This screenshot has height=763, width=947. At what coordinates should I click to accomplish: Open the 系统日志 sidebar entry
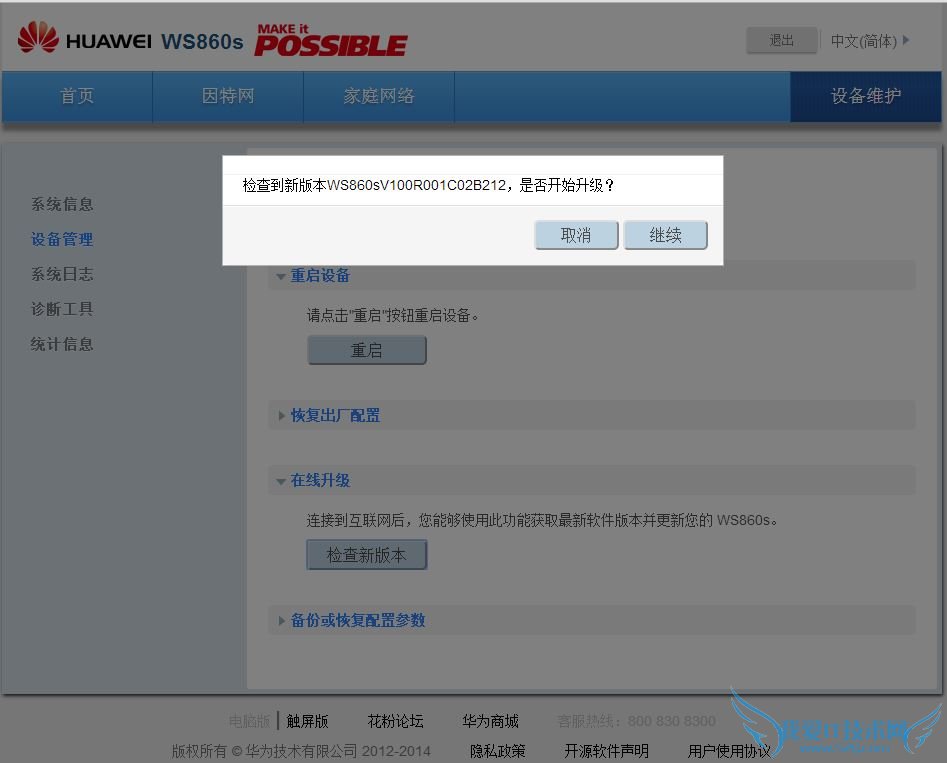point(61,274)
